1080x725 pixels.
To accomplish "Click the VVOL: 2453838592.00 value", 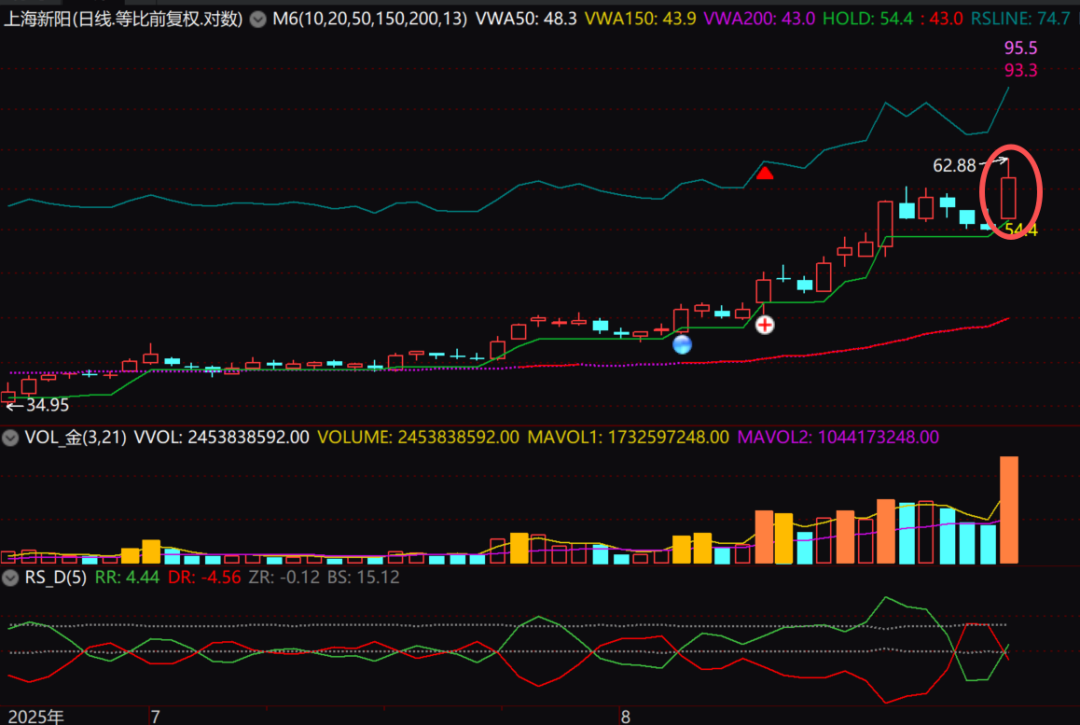I will [221, 437].
